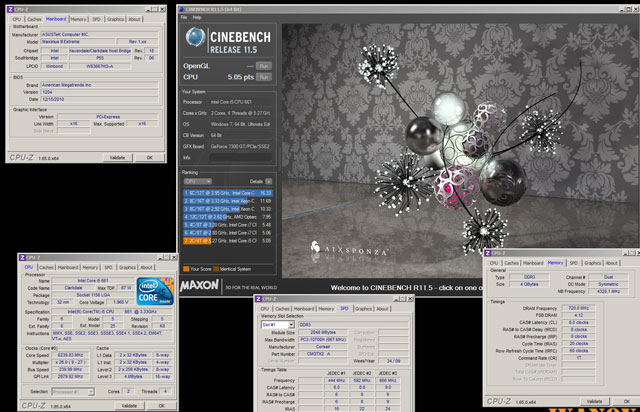Select AMD Opteron ranking row
Viewport: 640px width, 412px height.
pos(228,217)
